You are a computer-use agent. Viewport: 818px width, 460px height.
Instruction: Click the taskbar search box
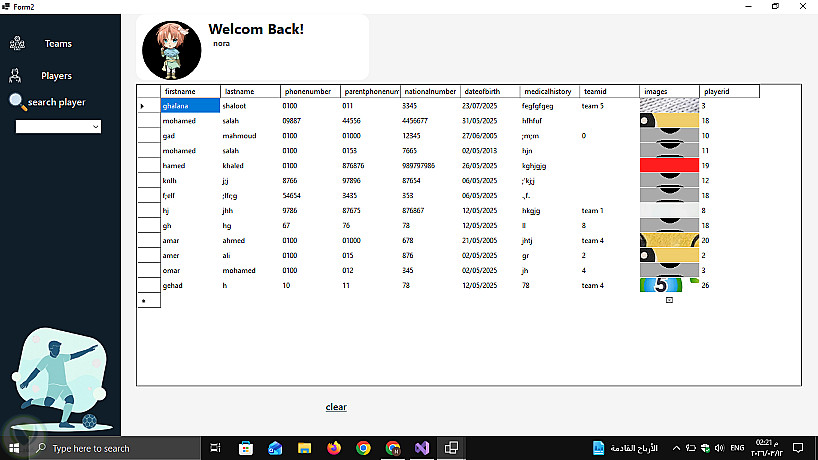[x=115, y=448]
